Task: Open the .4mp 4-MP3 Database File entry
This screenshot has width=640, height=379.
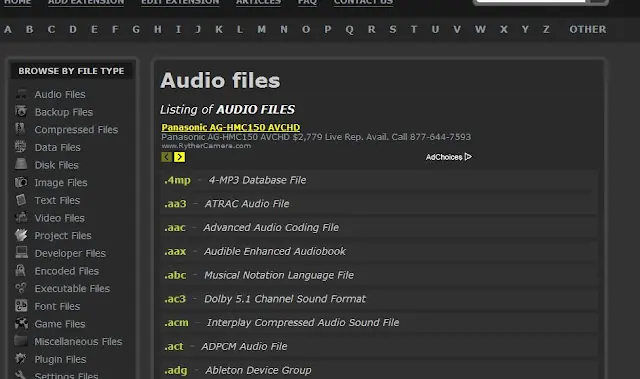Action: tap(379, 180)
